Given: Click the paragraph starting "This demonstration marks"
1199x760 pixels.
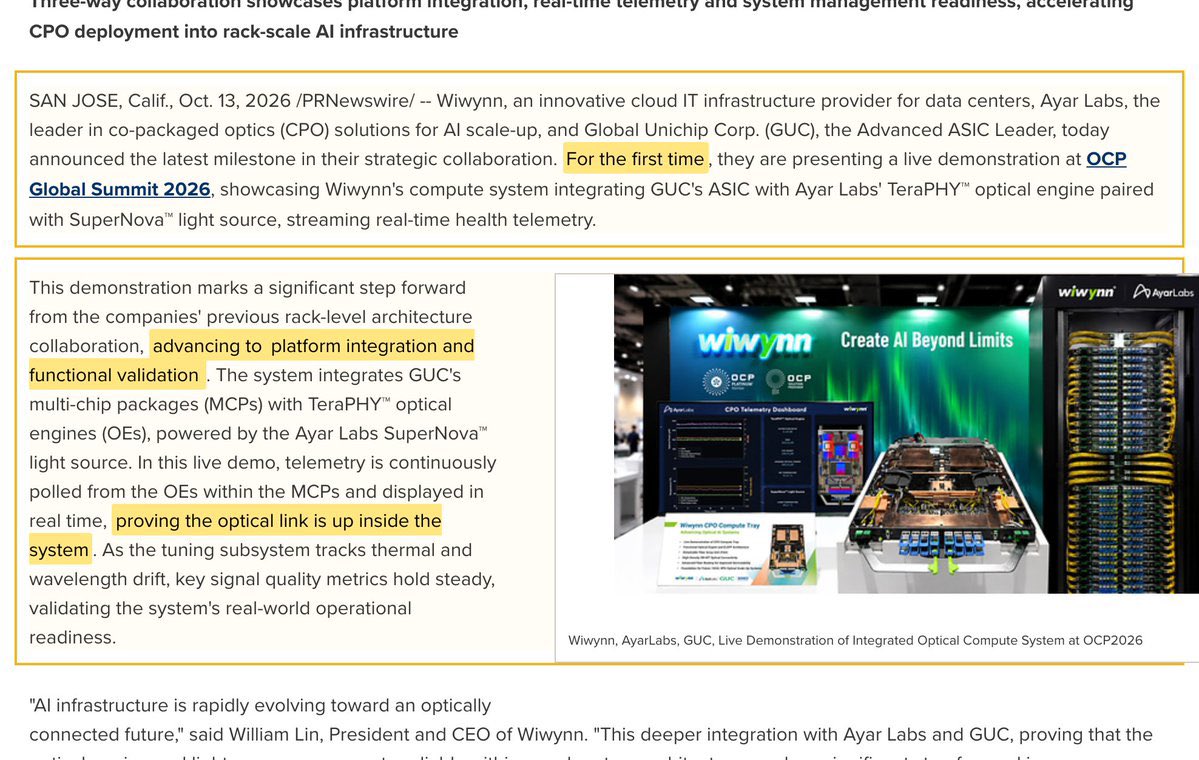Looking at the screenshot, I should click(262, 463).
